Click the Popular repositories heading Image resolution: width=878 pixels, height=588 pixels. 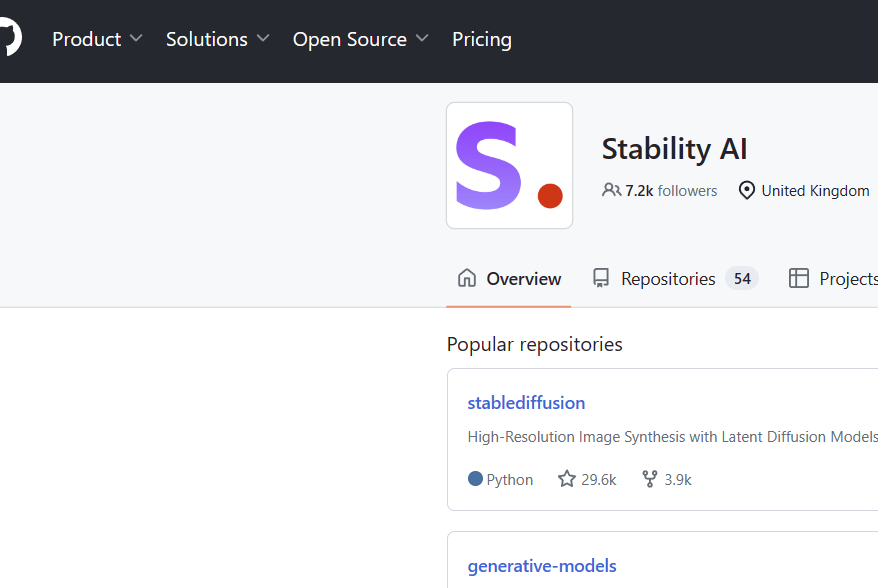click(535, 344)
